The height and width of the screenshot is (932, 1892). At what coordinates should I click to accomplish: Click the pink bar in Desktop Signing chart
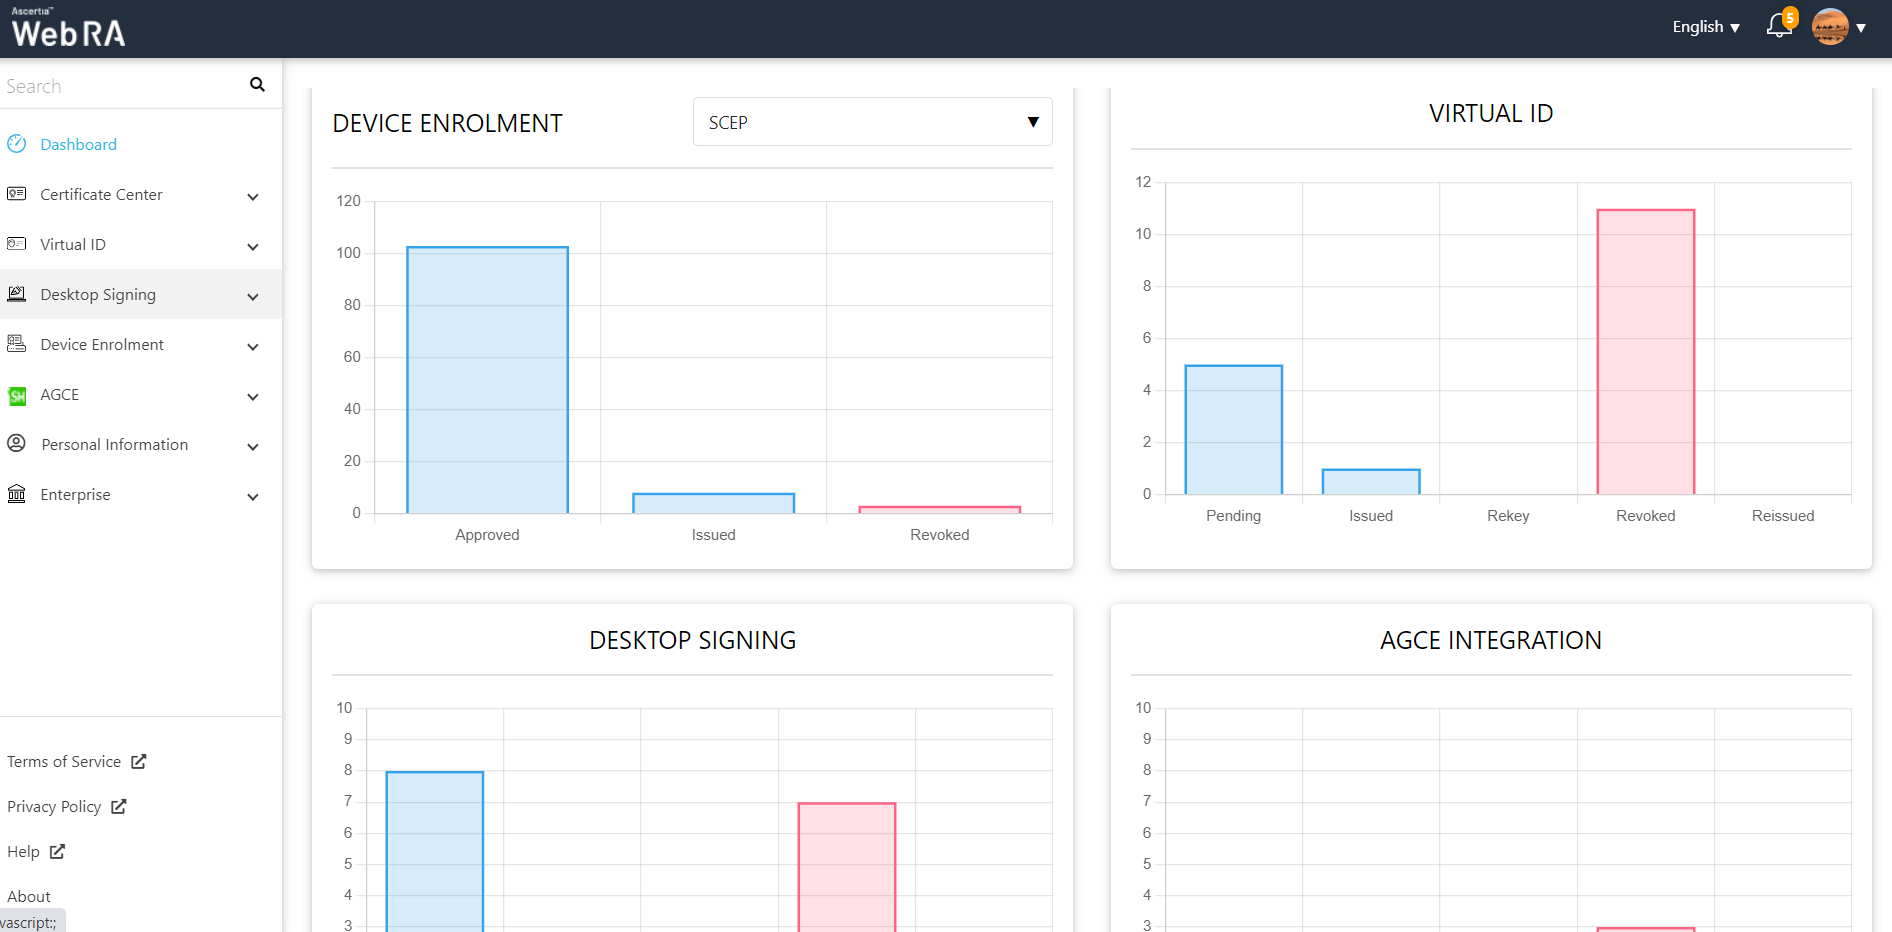coord(847,867)
